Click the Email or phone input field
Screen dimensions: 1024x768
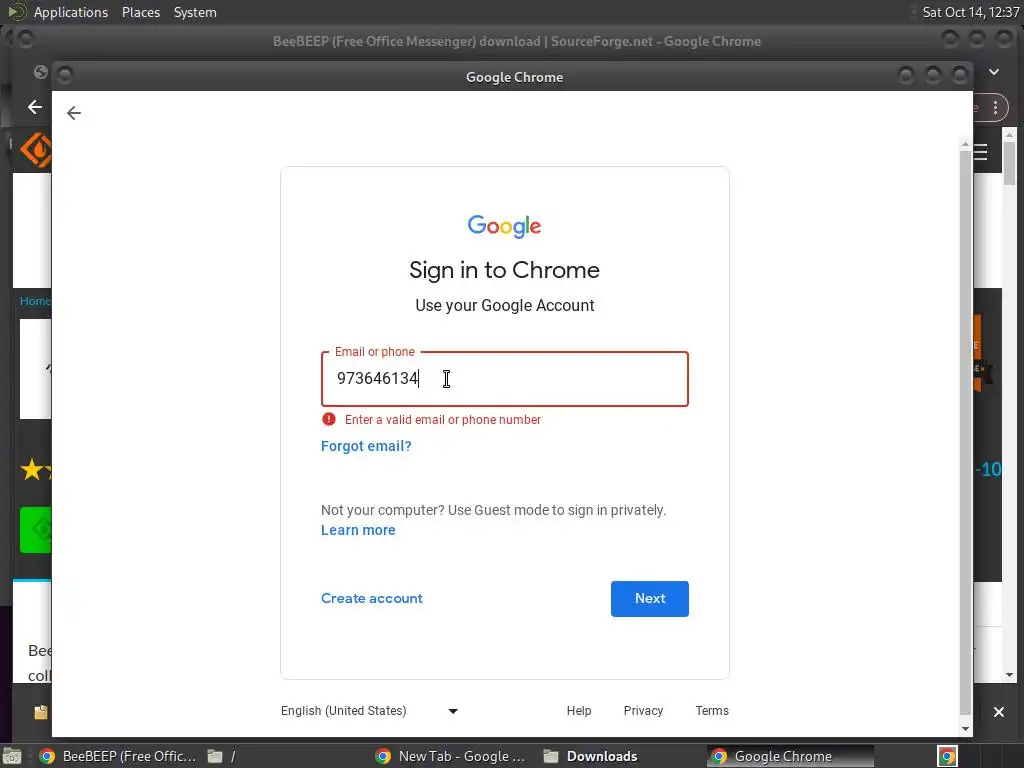[x=505, y=379]
